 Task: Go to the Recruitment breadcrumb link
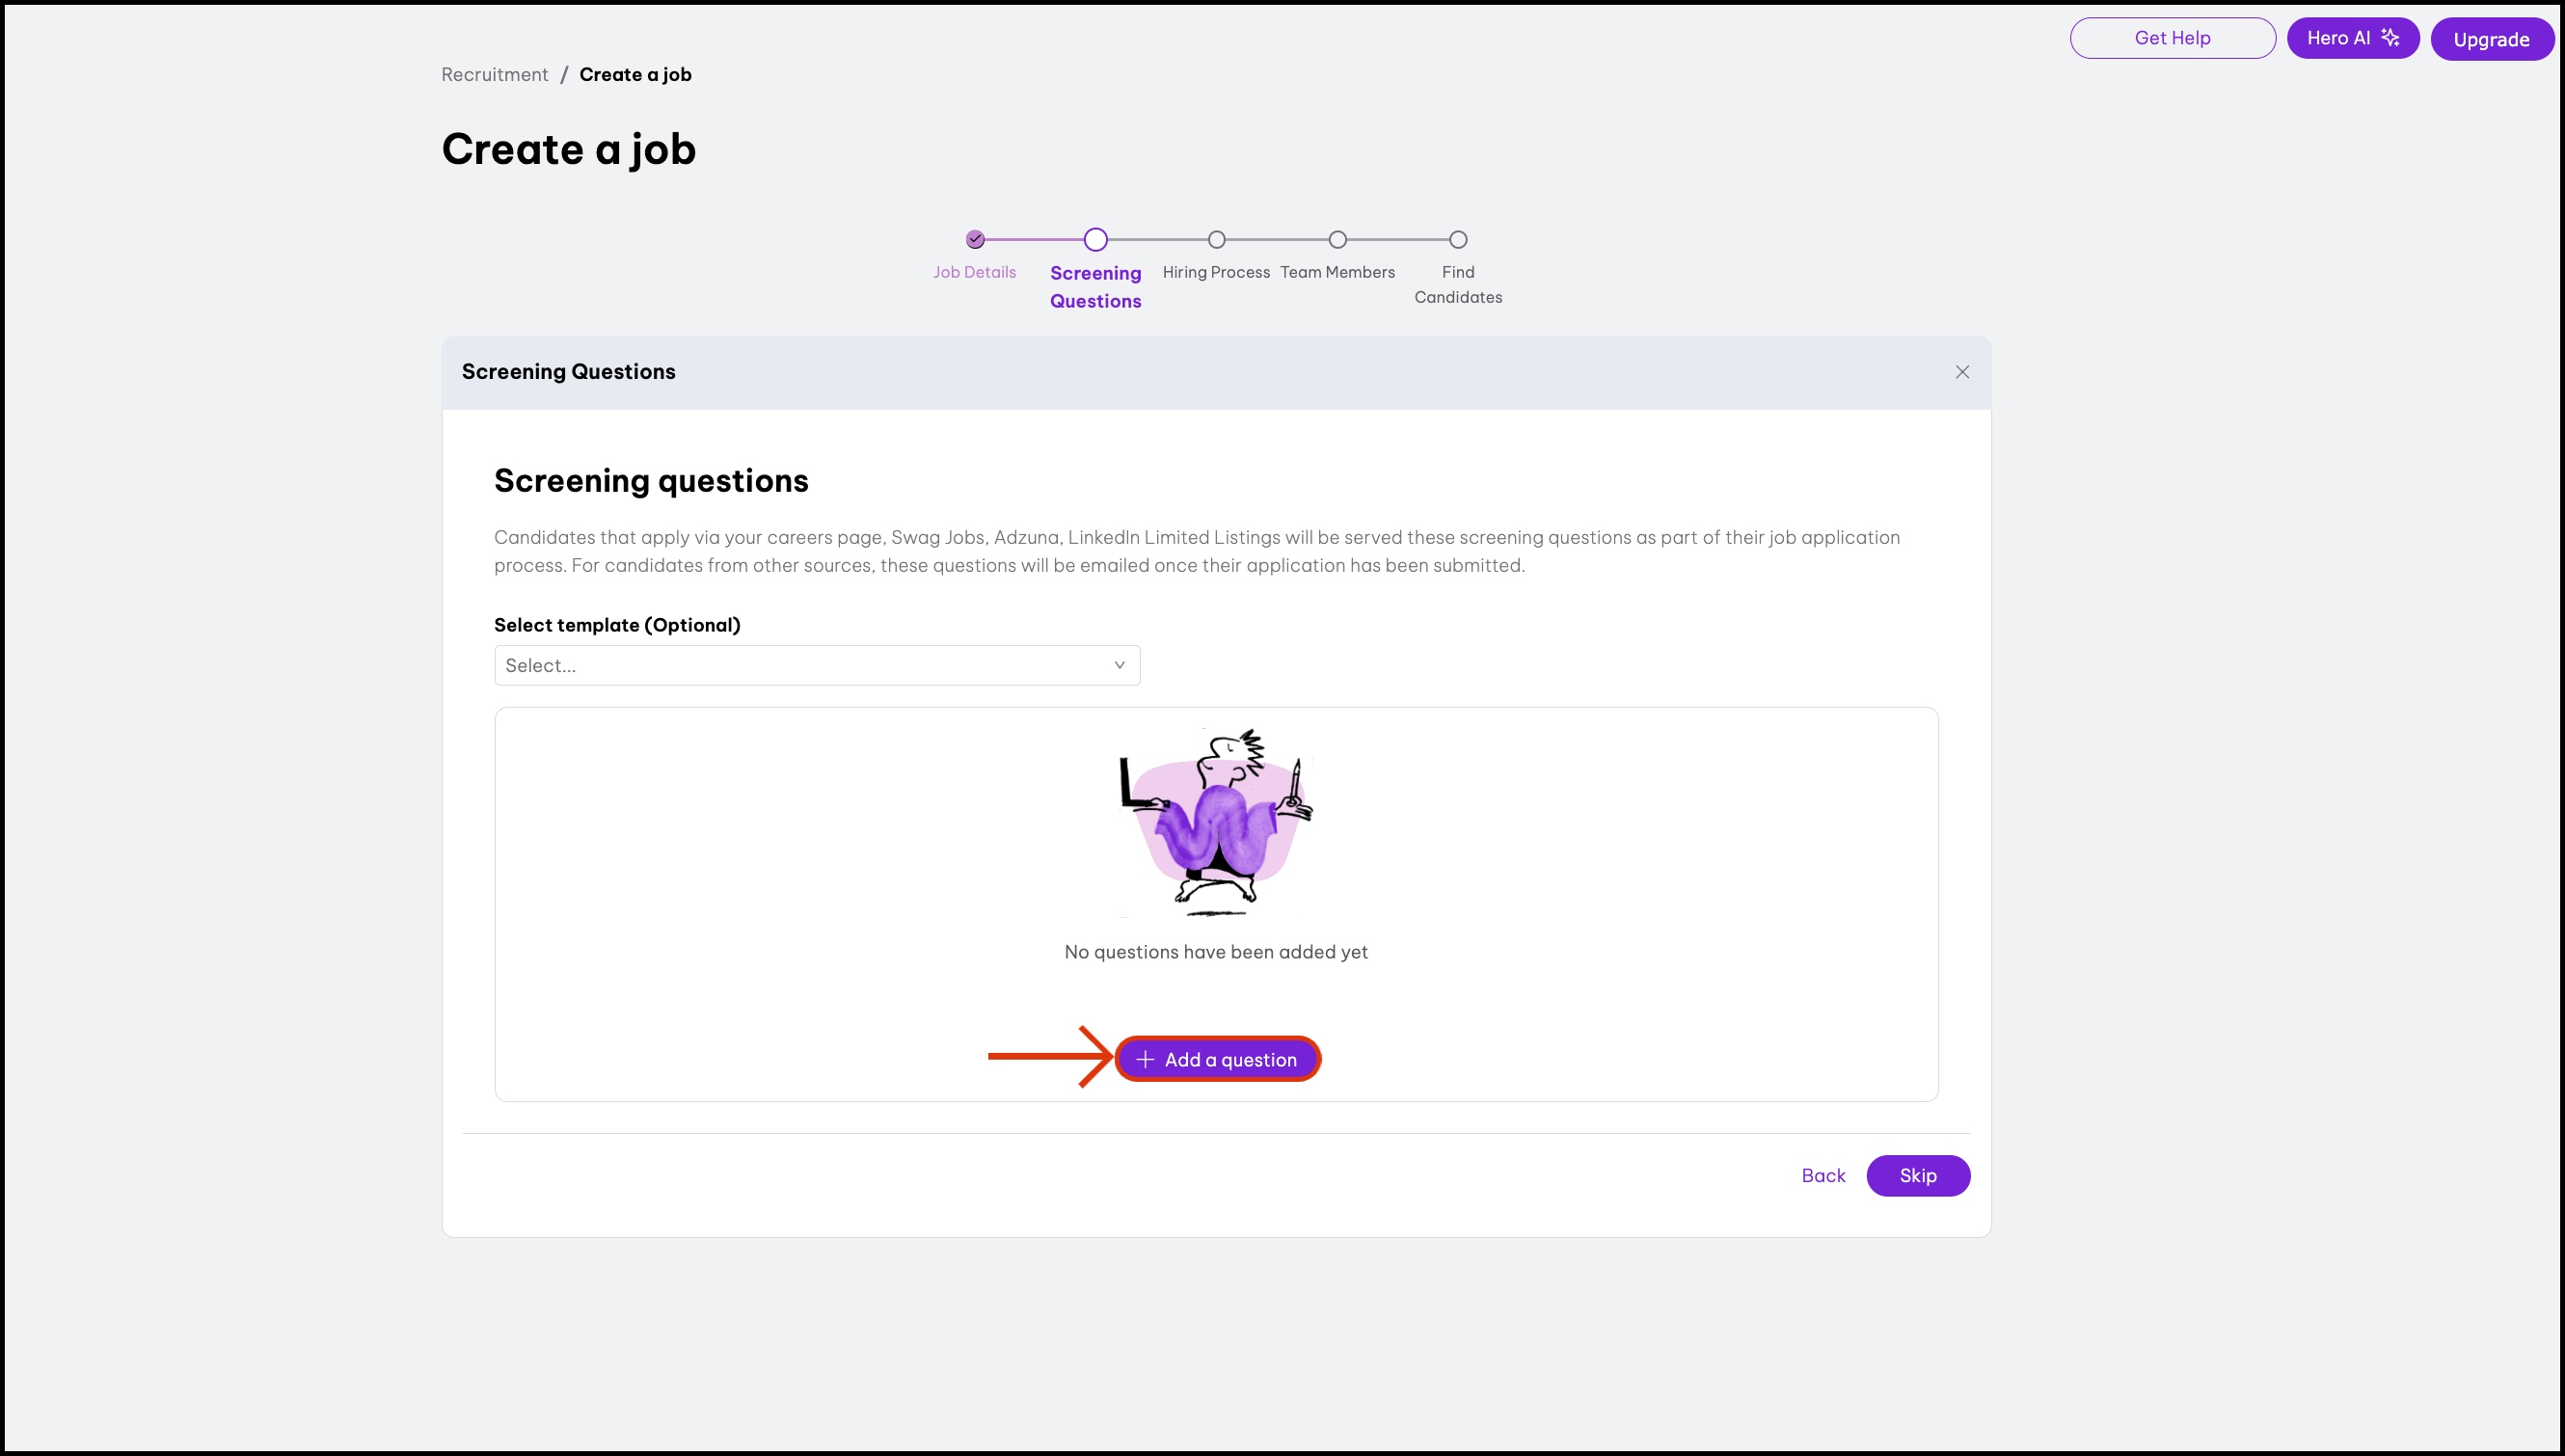pyautogui.click(x=494, y=75)
